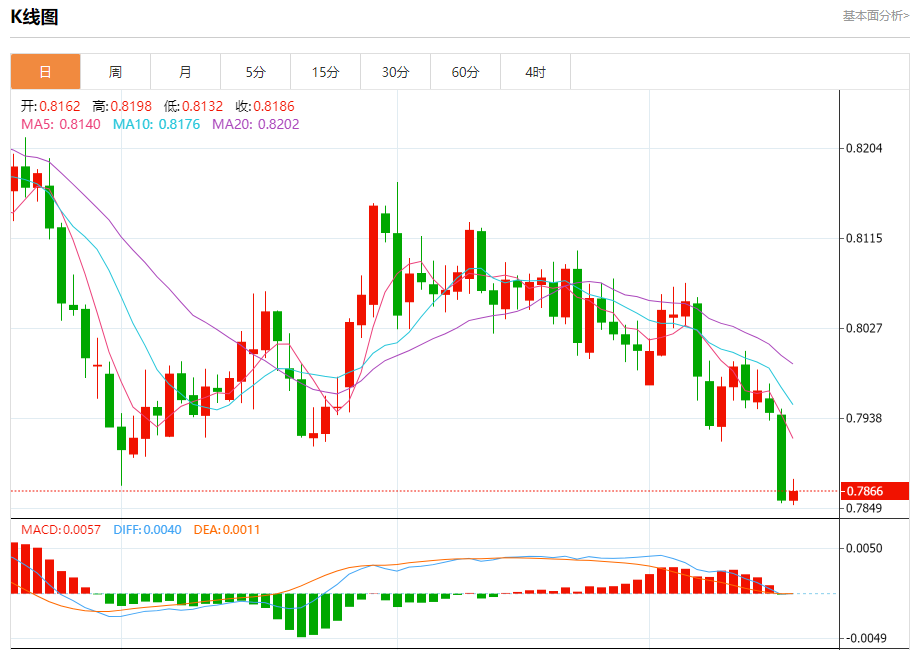The image size is (915, 650).
Task: Click the last red candlestick near 0.7866
Action: 794,495
